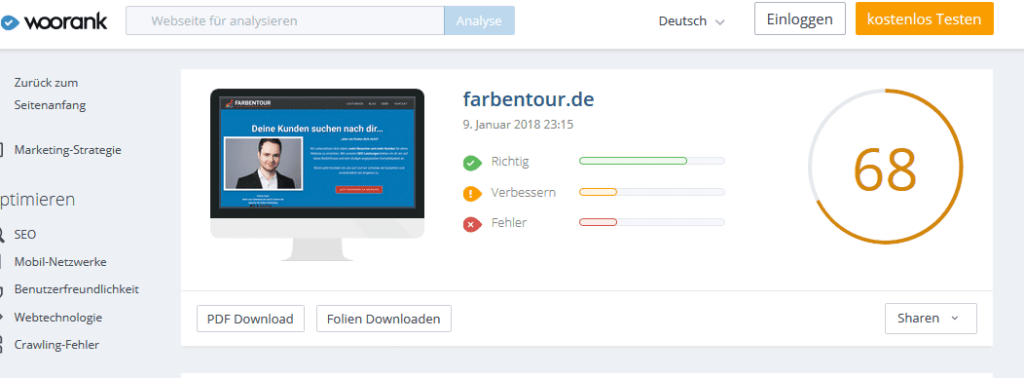
Task: Click the Einloggen button
Action: point(800,18)
